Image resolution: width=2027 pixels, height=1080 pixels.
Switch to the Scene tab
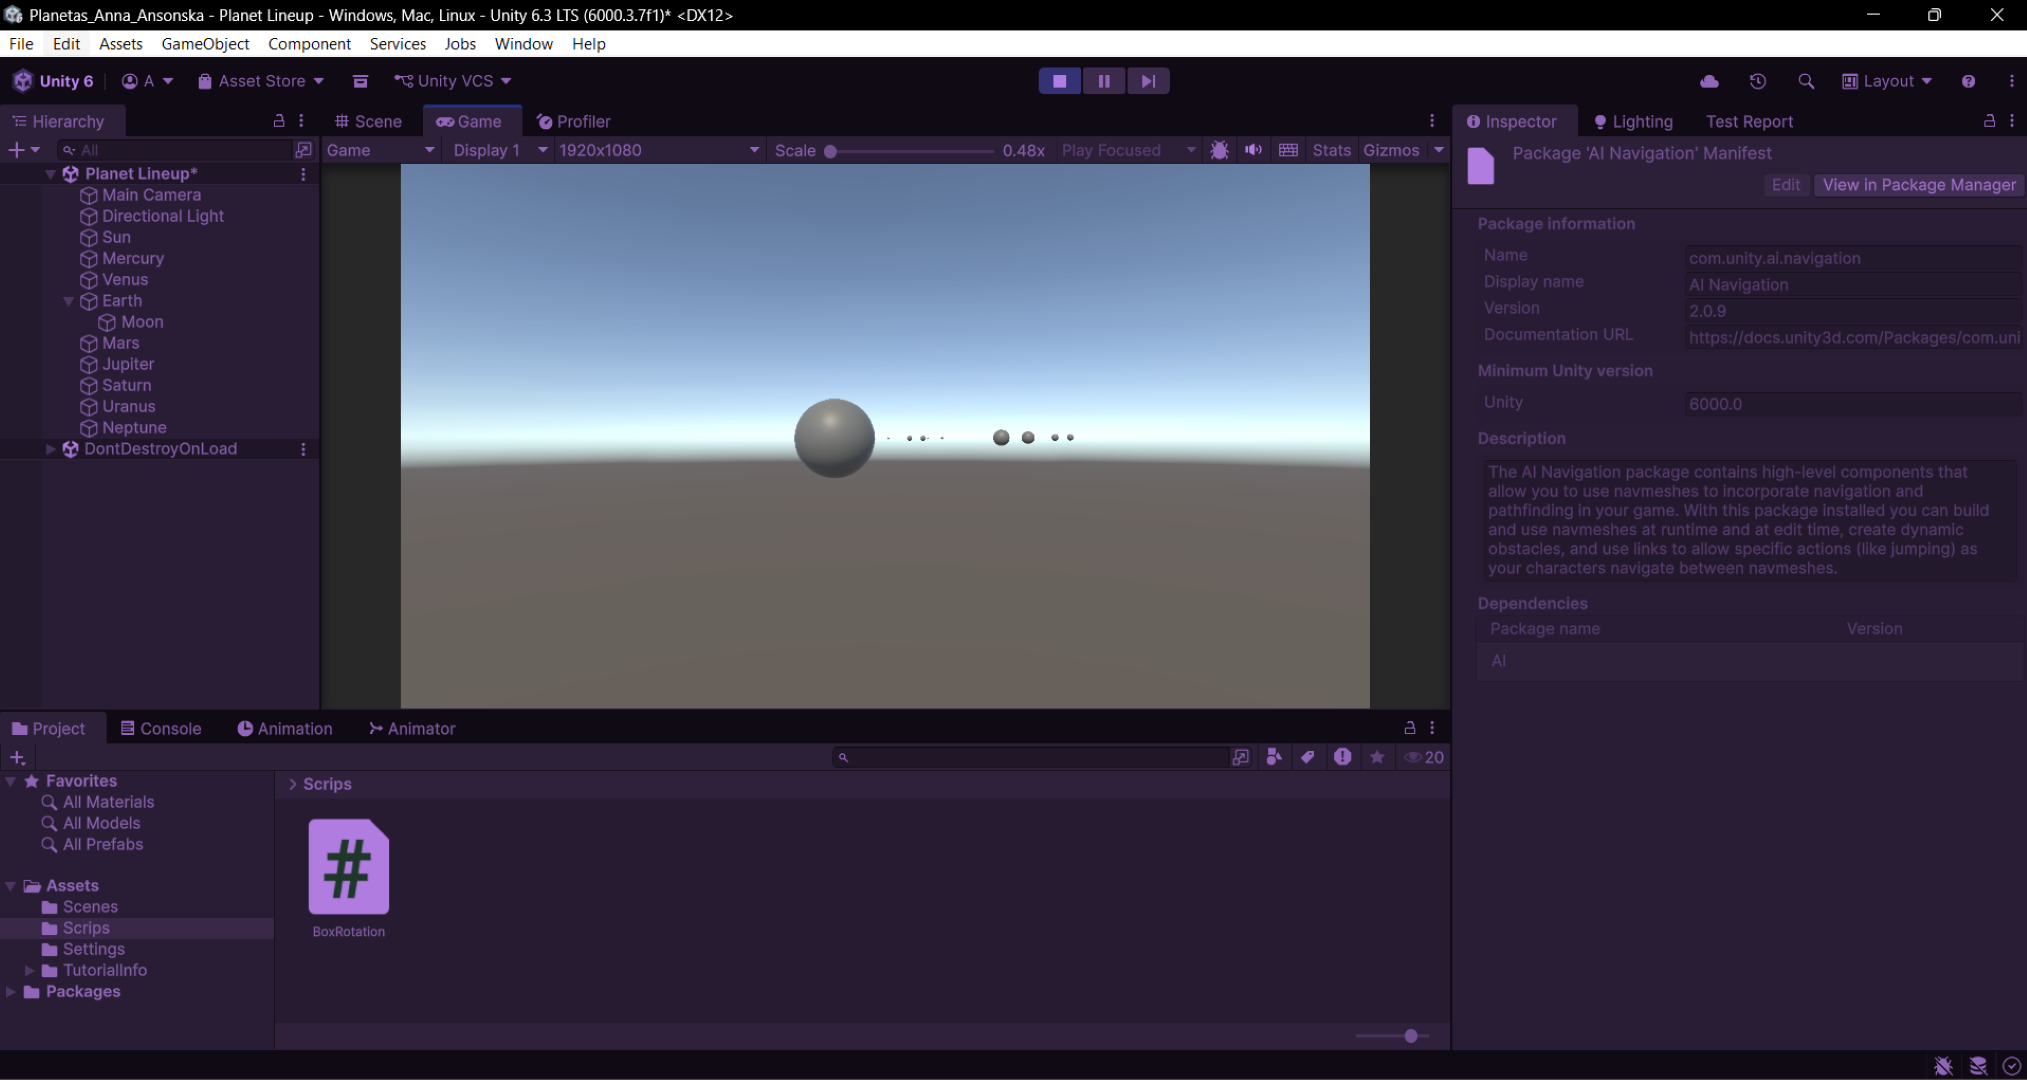point(368,121)
